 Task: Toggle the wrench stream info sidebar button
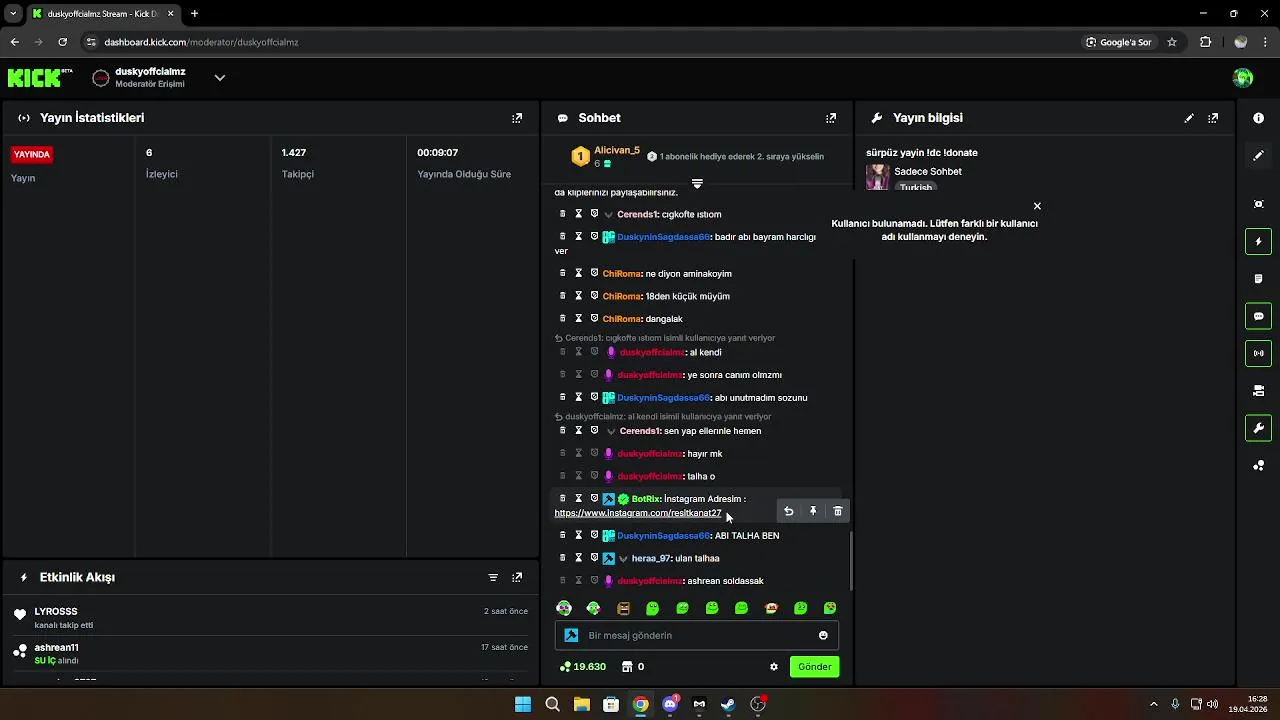pos(1258,428)
